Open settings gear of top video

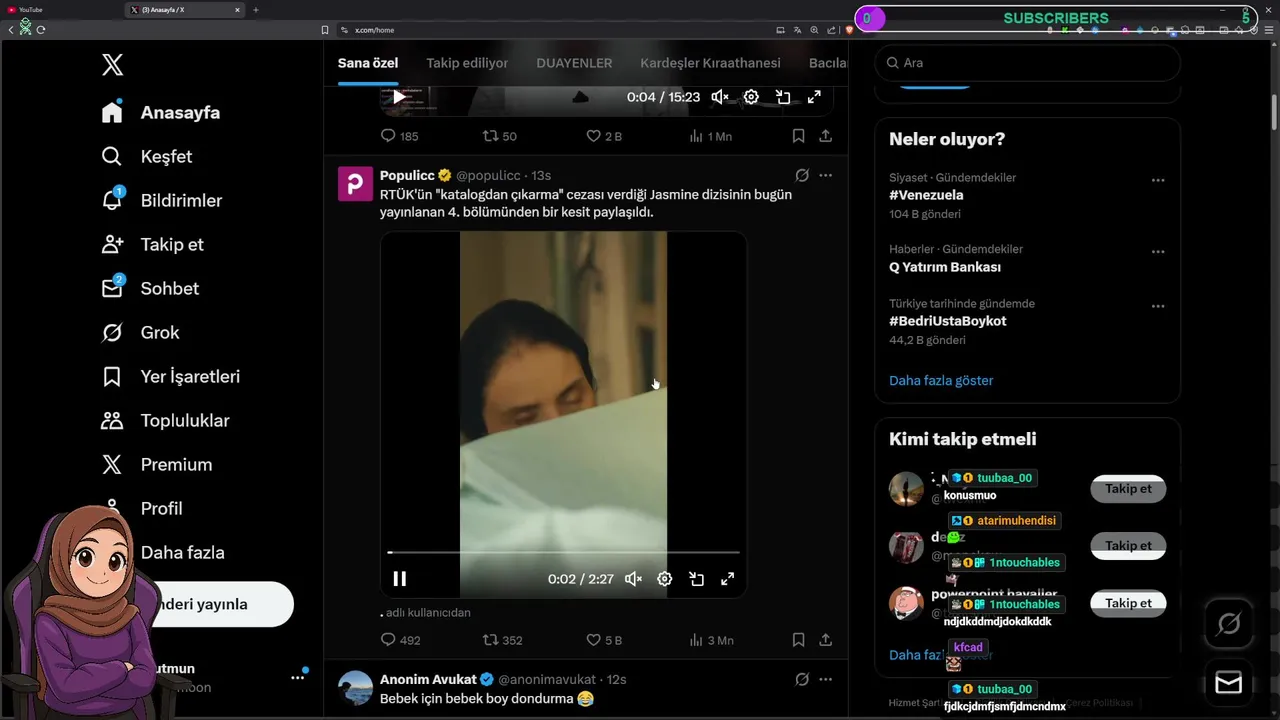(x=751, y=97)
